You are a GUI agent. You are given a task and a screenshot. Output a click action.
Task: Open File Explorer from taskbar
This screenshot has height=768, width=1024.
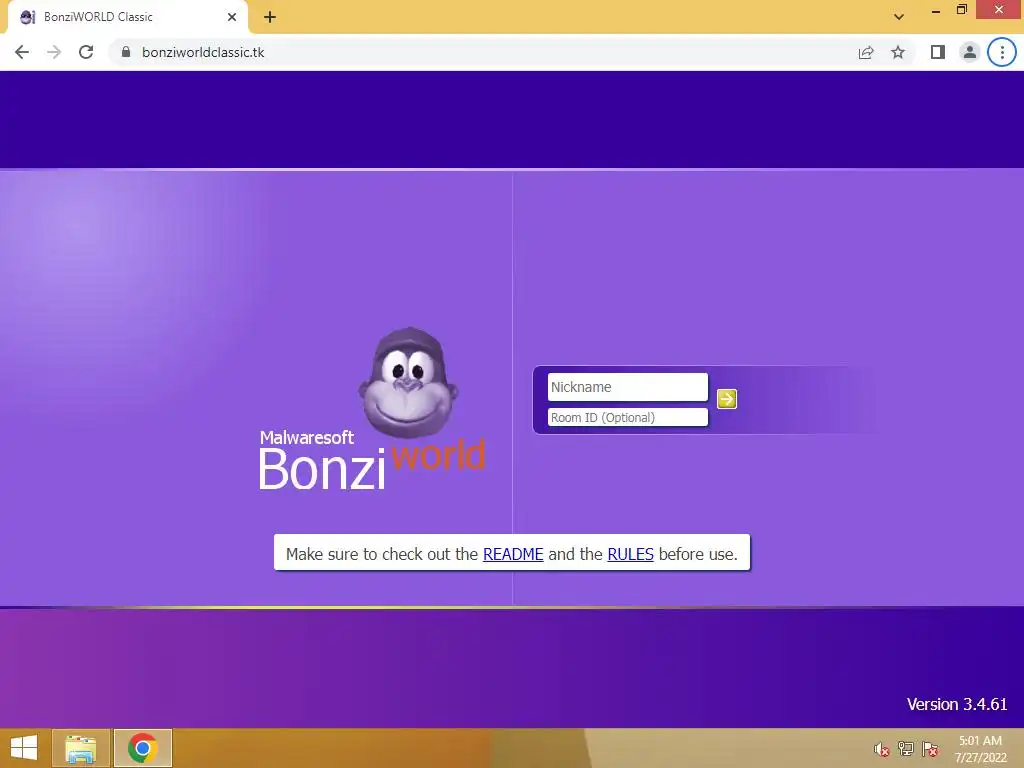[80, 748]
